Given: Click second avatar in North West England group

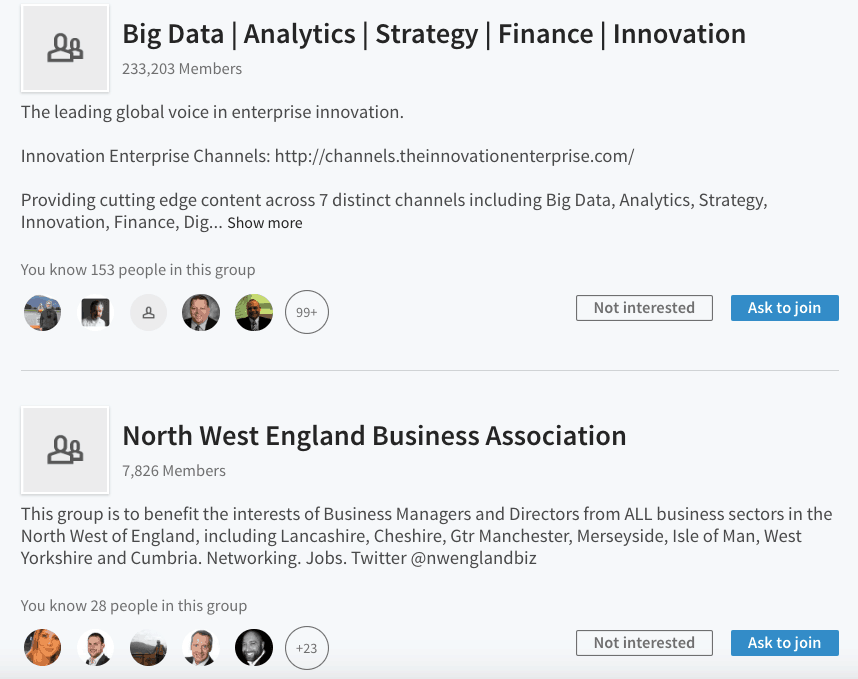Looking at the screenshot, I should tap(95, 647).
